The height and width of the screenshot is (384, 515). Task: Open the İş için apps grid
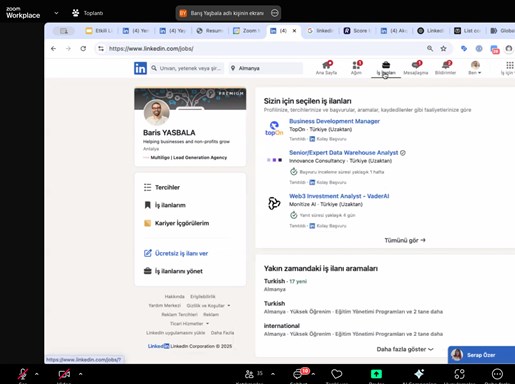click(509, 65)
